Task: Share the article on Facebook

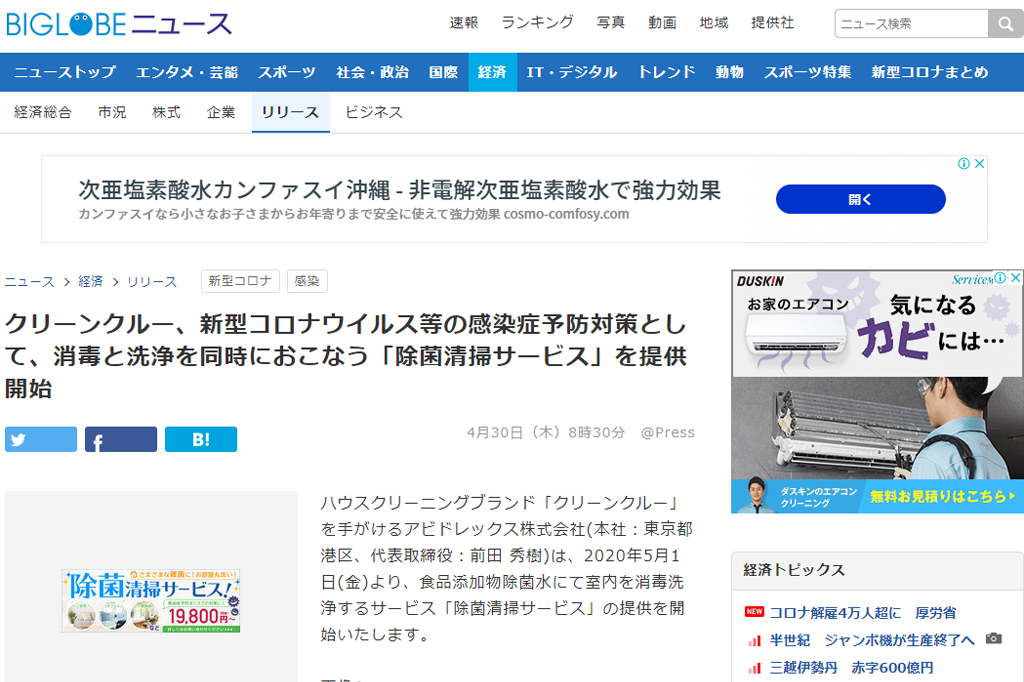Action: [121, 439]
